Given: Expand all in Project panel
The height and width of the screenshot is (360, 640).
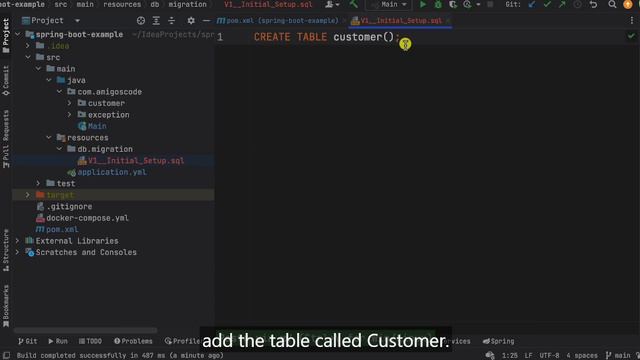Looking at the screenshot, I should (156, 20).
